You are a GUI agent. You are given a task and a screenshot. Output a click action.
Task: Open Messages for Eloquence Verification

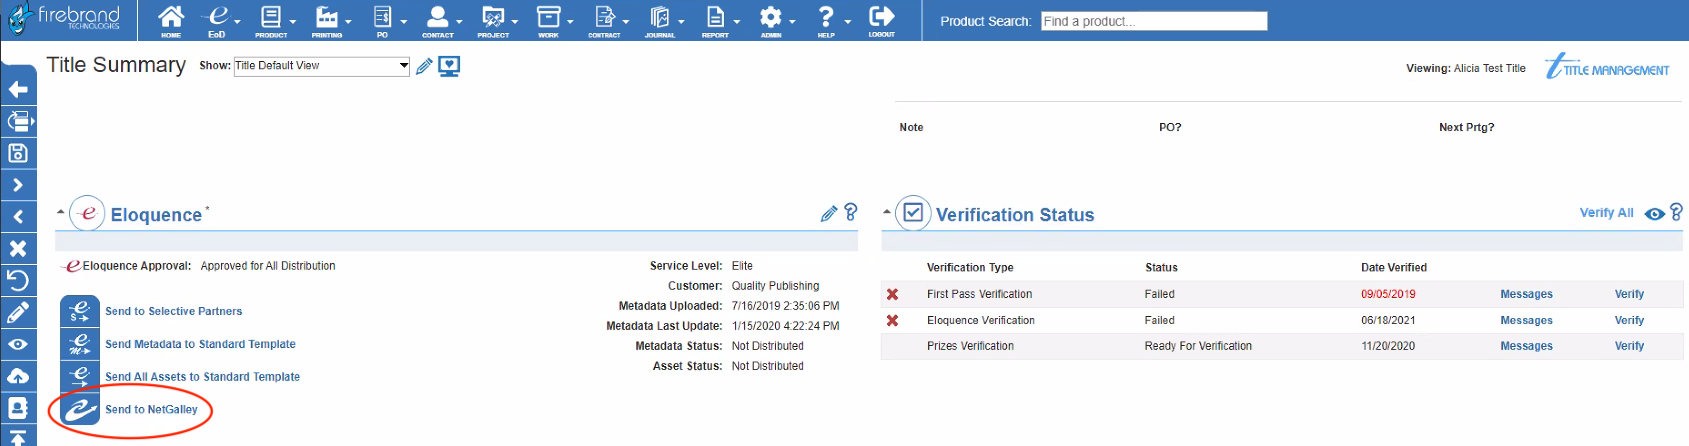pos(1526,321)
